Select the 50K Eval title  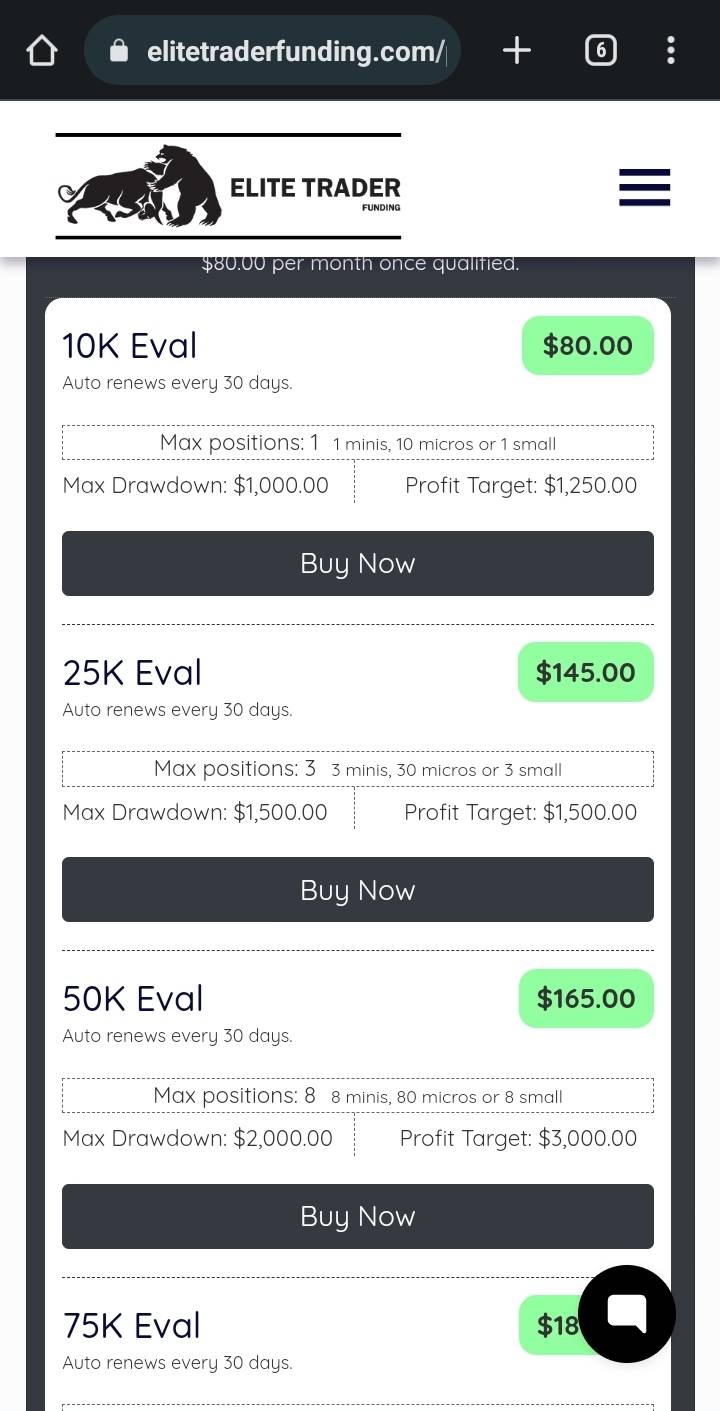[133, 999]
